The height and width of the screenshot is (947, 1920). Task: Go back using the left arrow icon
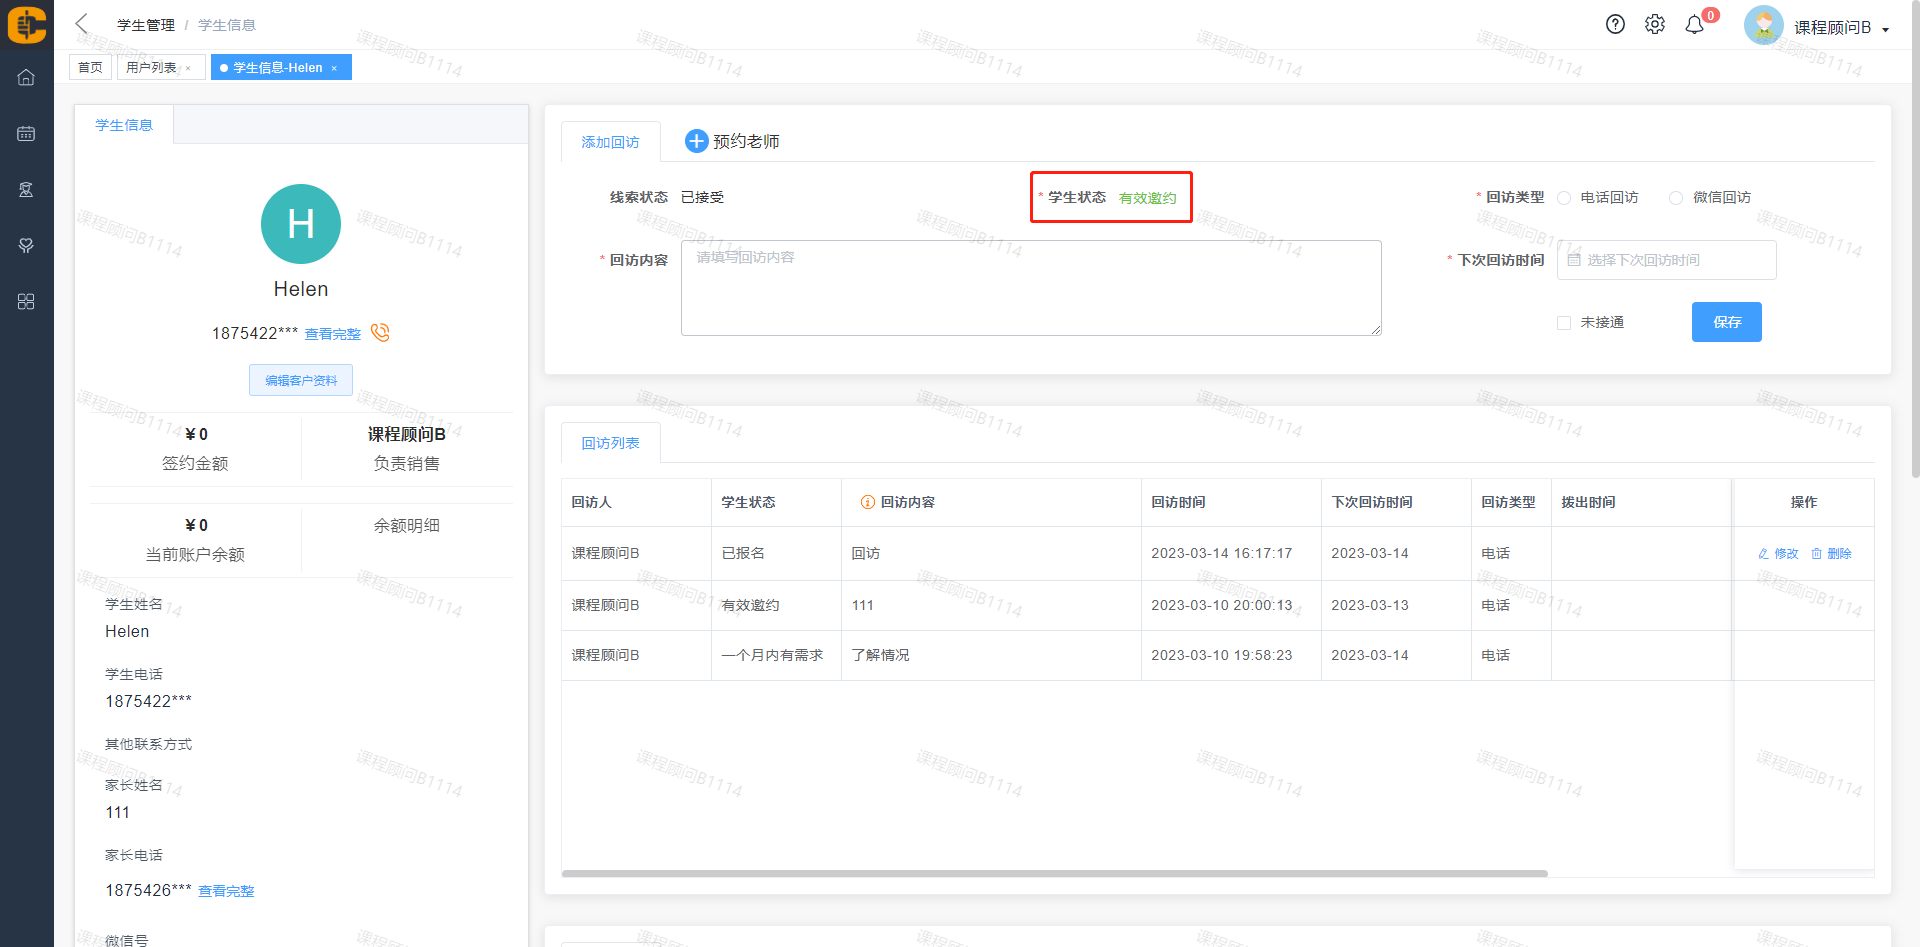[x=82, y=24]
